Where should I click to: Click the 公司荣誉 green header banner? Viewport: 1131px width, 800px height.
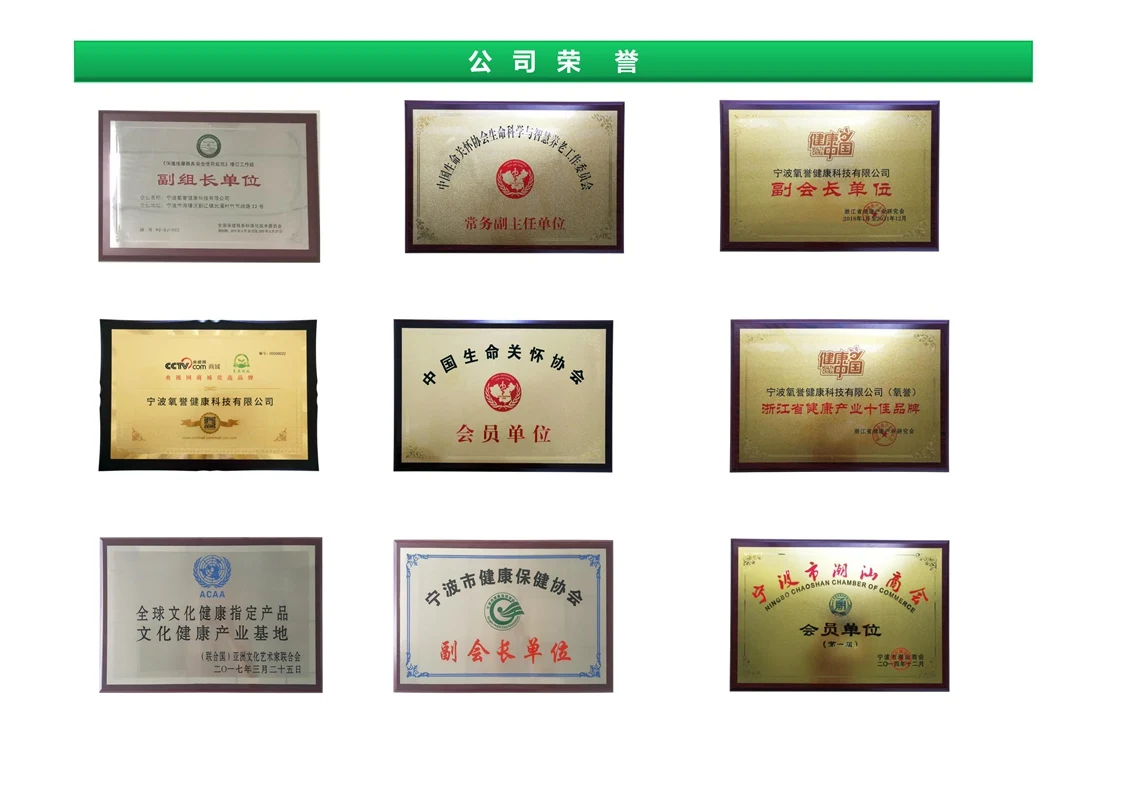click(x=553, y=61)
